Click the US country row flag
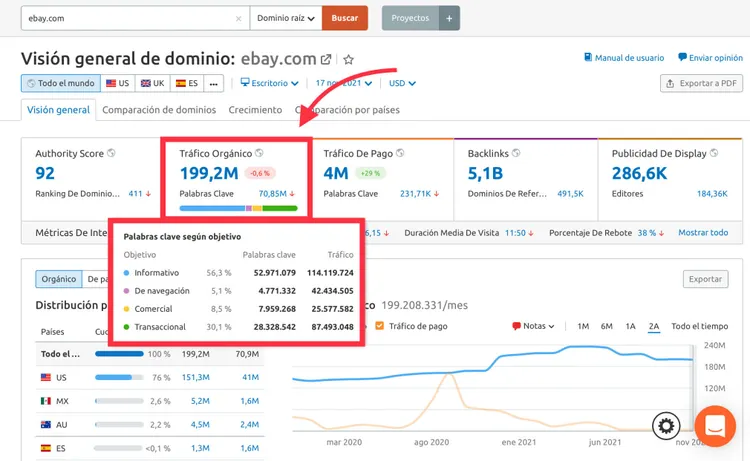This screenshot has height=461, width=750. coord(46,377)
